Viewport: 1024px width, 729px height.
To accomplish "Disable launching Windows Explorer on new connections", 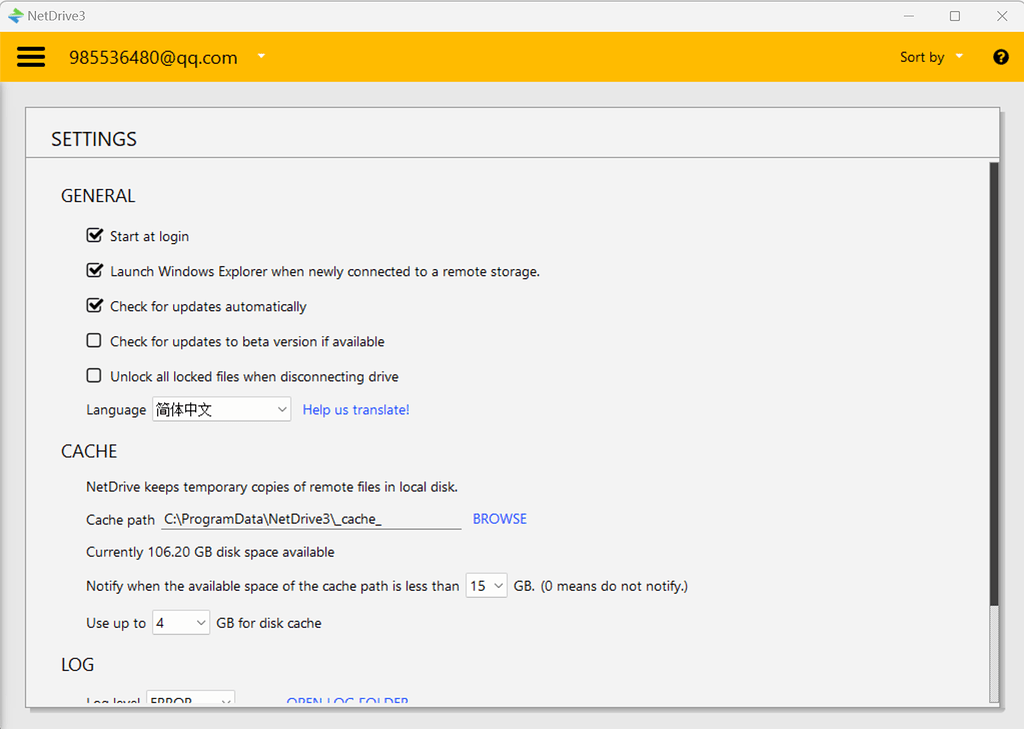I will coord(94,270).
